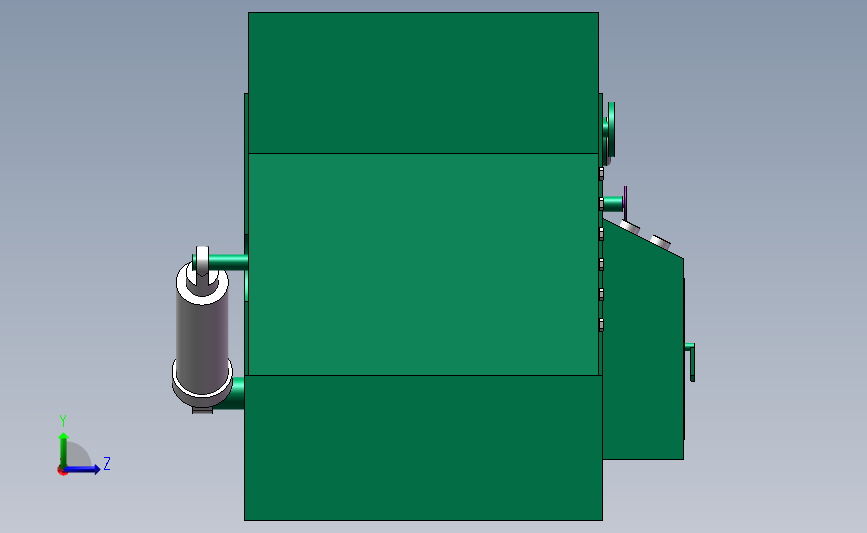Click the red origin ball of the triad

pos(62,471)
